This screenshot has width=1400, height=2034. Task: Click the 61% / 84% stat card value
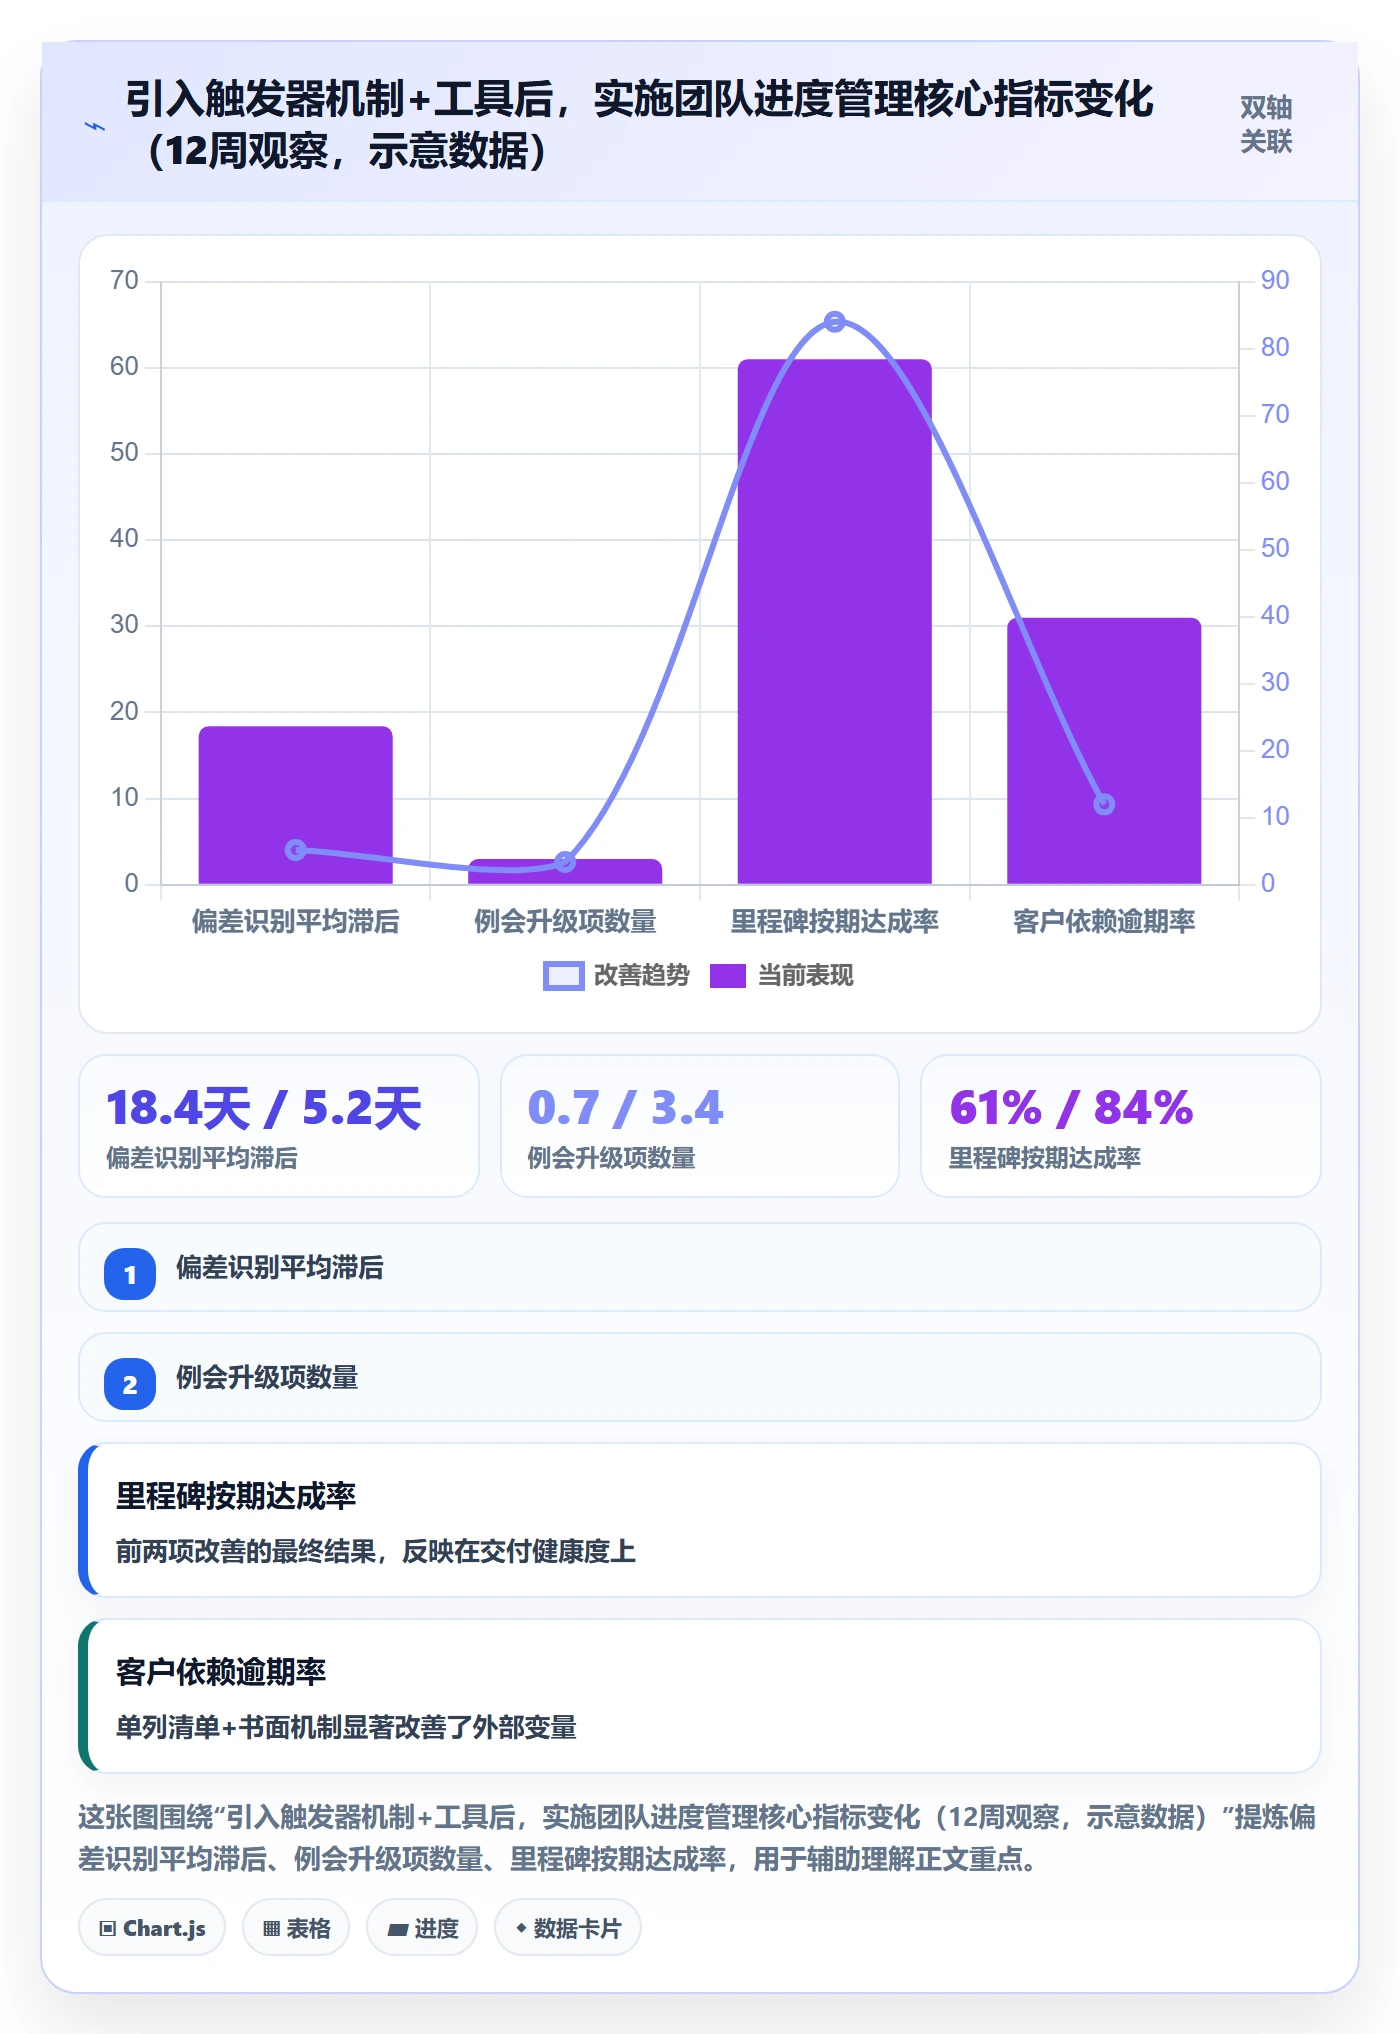click(x=1071, y=1108)
